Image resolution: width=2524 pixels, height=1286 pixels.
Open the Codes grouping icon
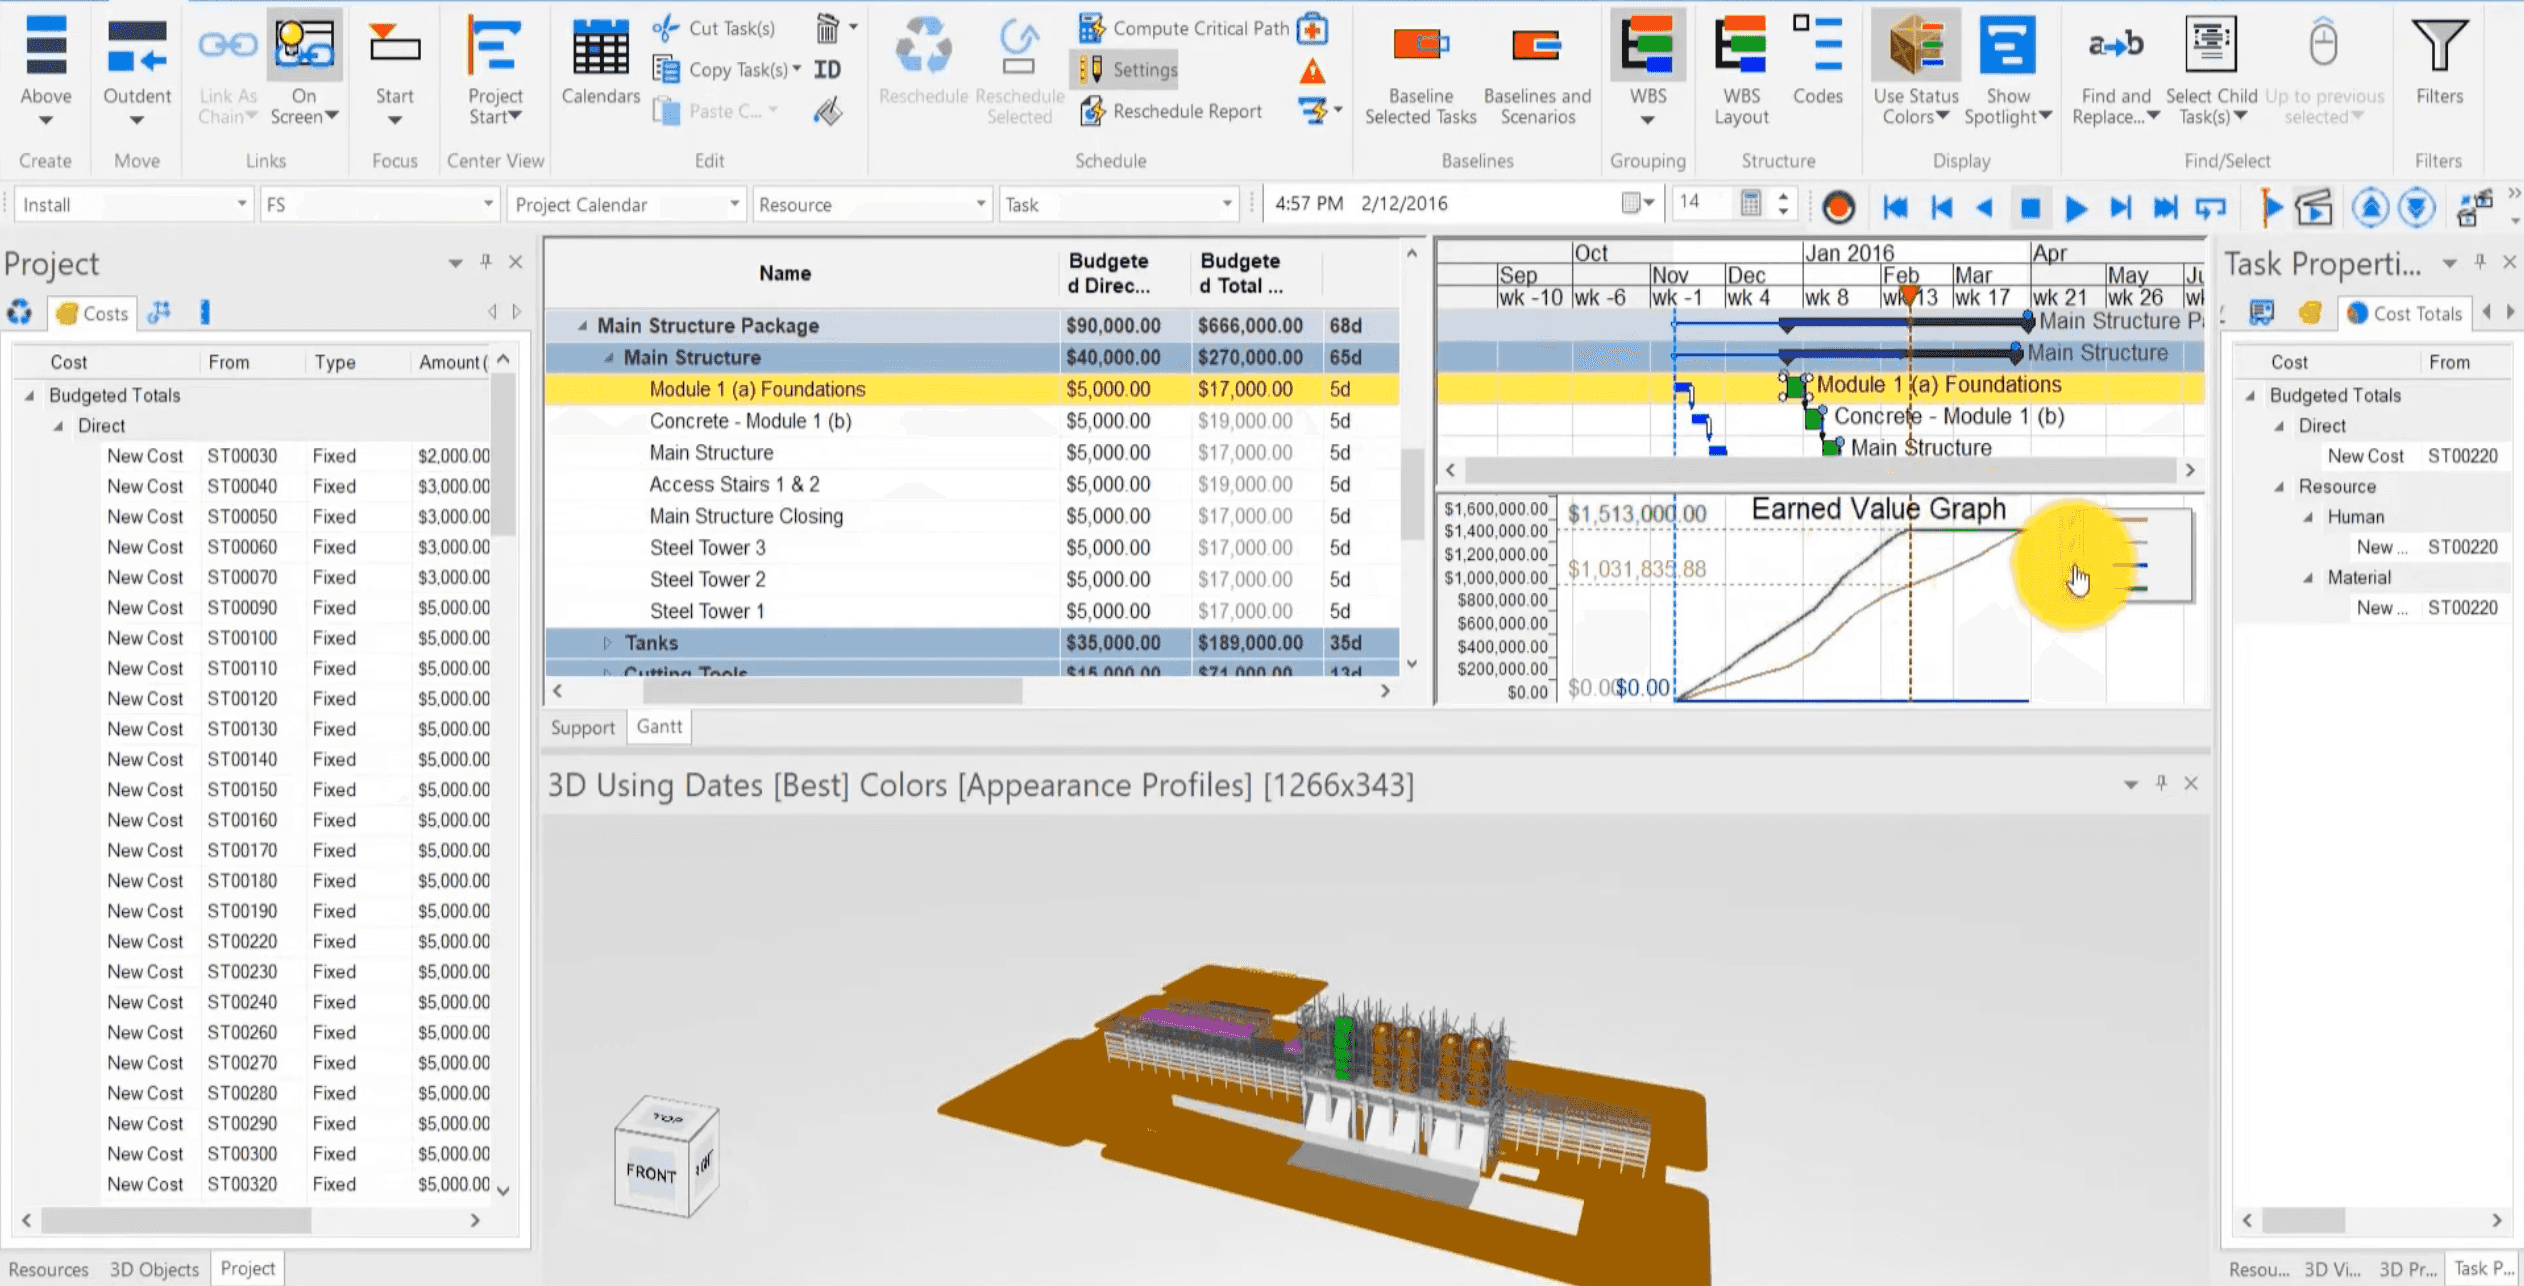(x=1820, y=44)
